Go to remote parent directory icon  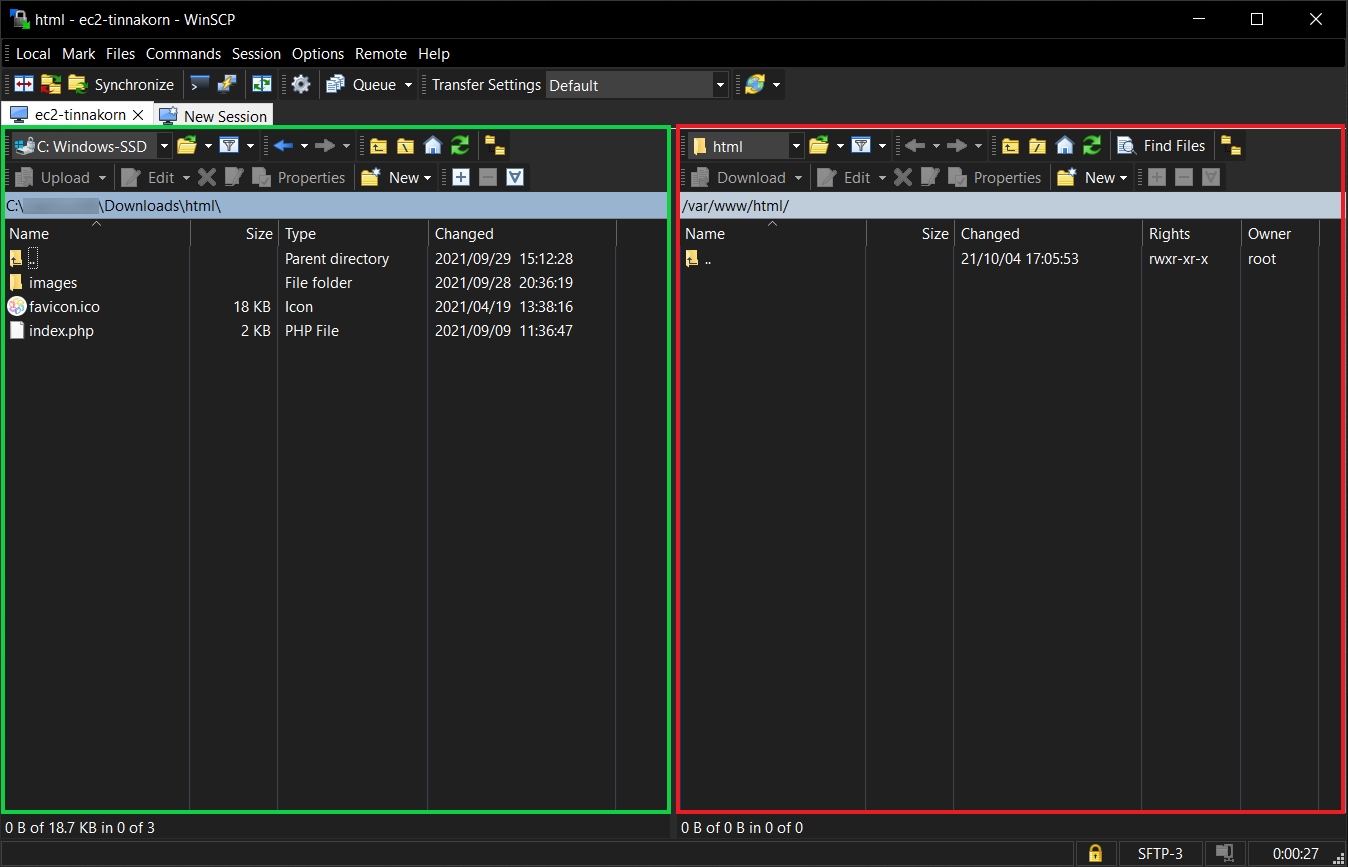tap(1010, 146)
